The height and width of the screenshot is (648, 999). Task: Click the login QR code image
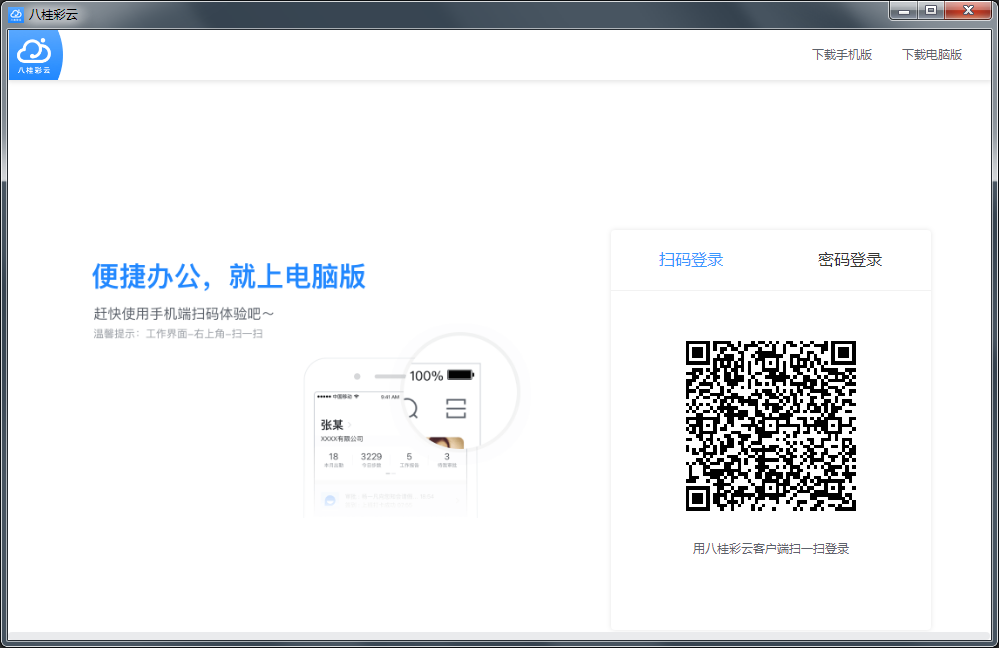(770, 426)
